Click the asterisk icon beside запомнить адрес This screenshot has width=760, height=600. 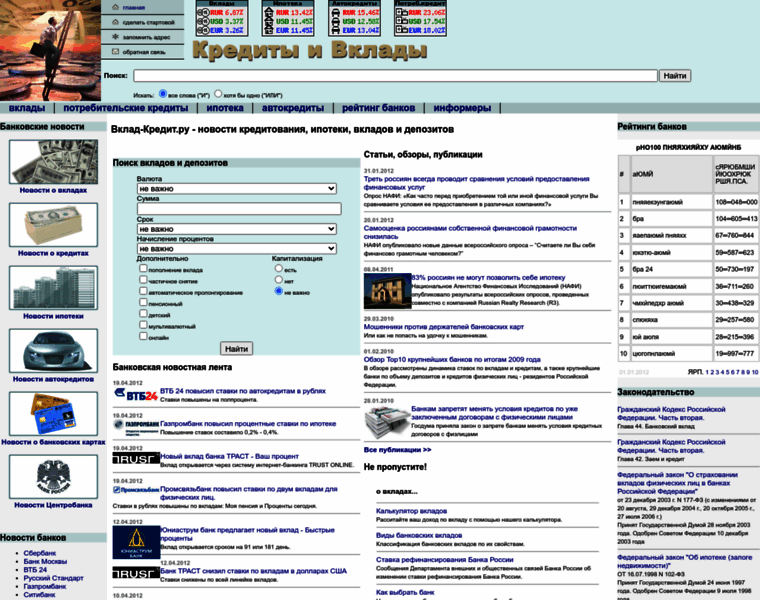(x=115, y=37)
